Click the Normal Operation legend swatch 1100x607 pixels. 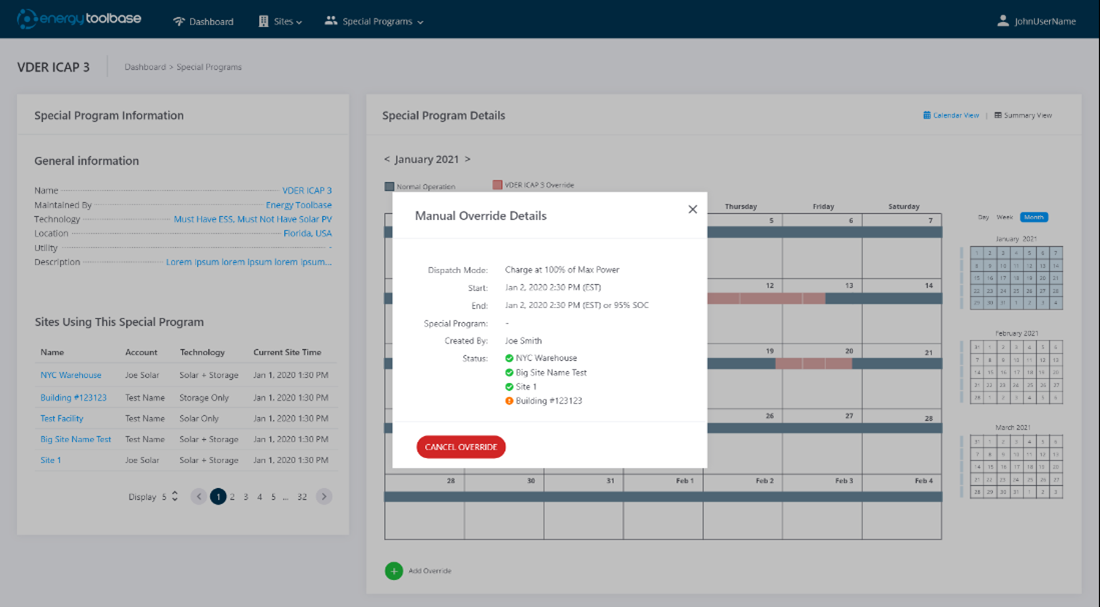click(389, 187)
